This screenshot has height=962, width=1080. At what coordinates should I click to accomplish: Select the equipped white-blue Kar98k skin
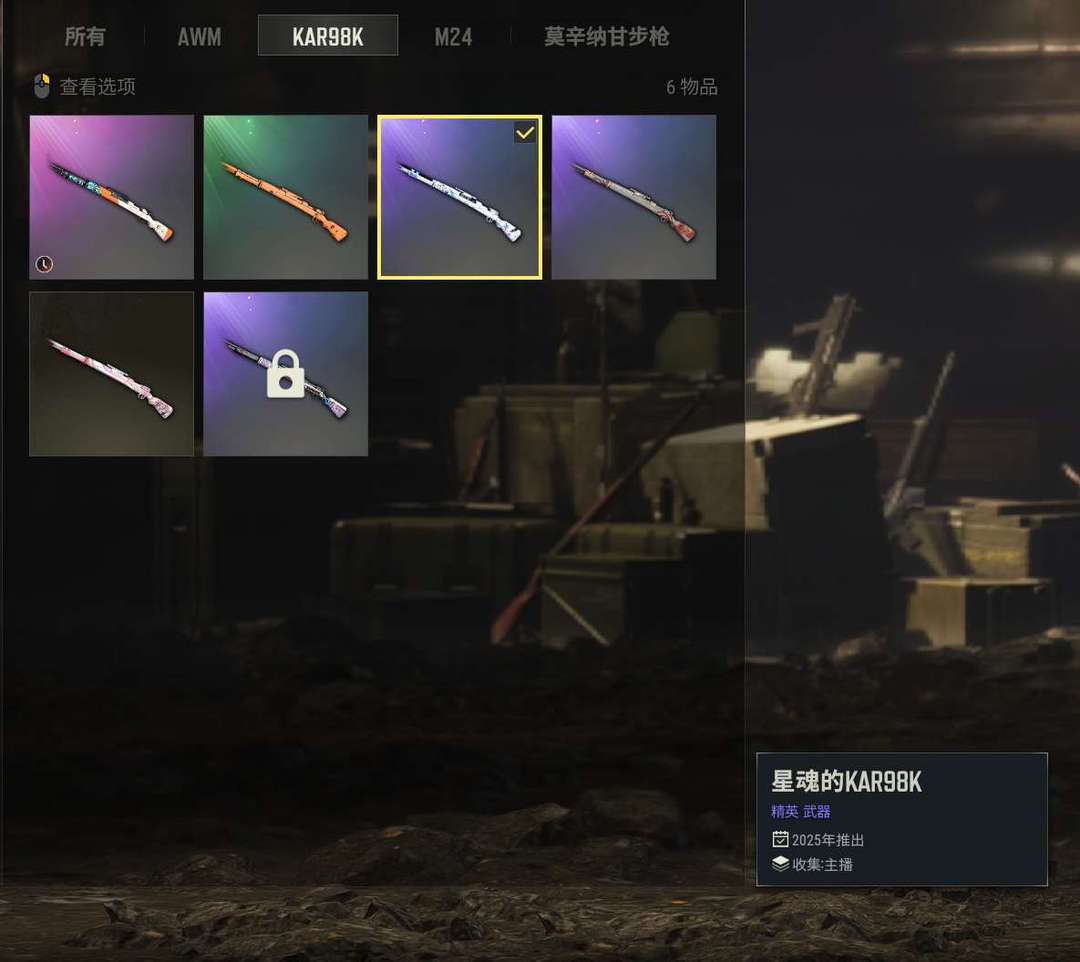point(459,197)
